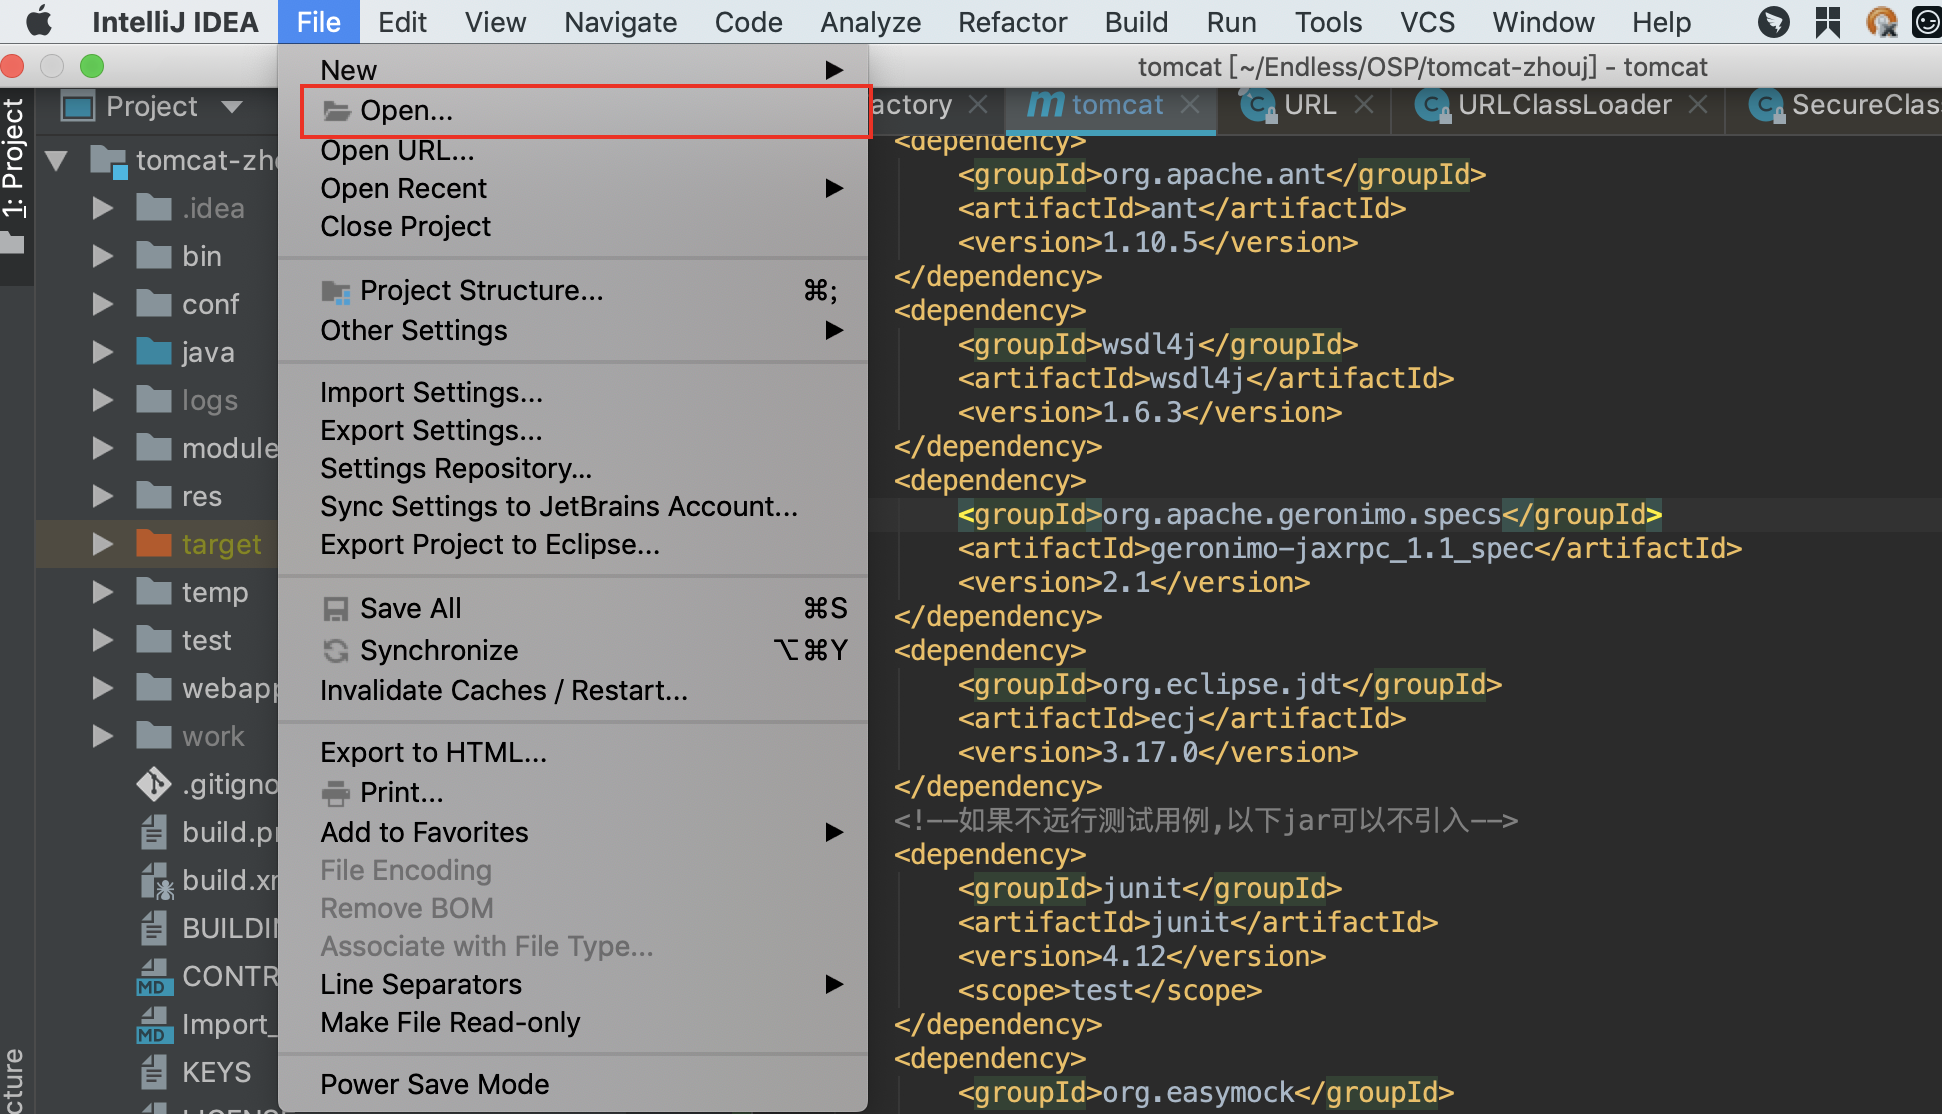Switch to the URLClassLoader tab
The image size is (1942, 1114).
(1564, 105)
